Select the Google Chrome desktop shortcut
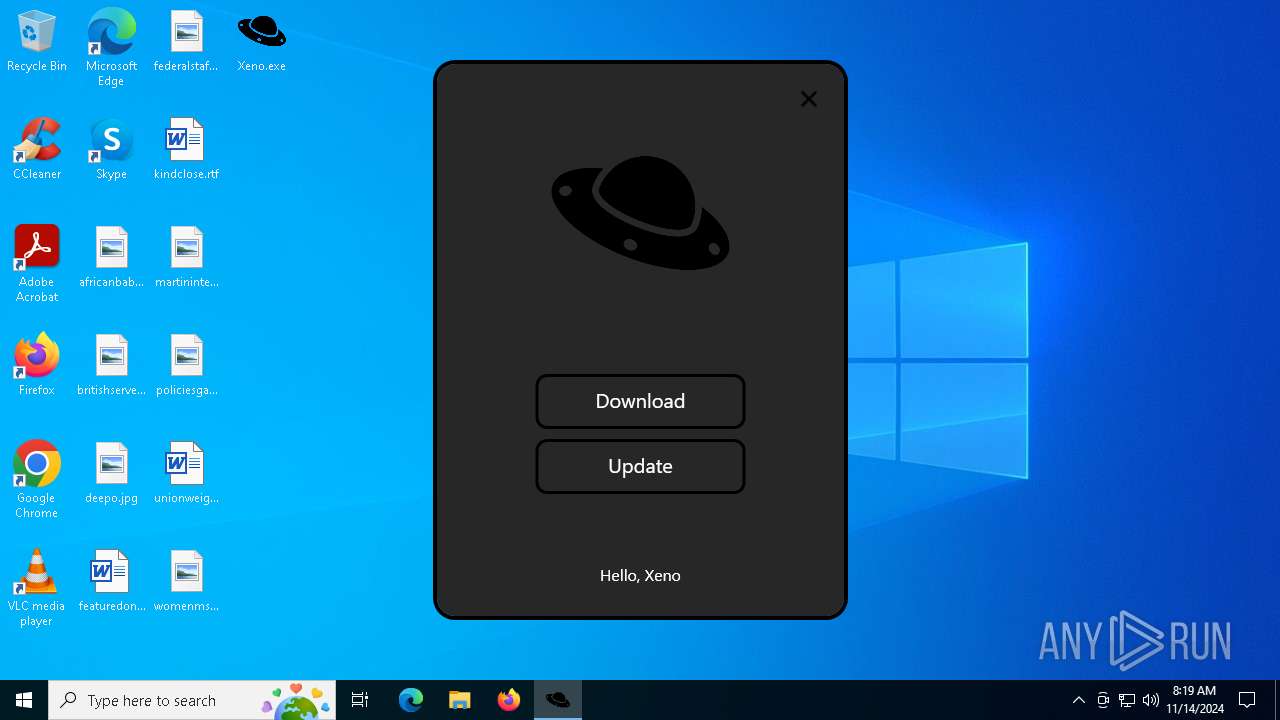This screenshot has height=720, width=1280. [x=37, y=480]
